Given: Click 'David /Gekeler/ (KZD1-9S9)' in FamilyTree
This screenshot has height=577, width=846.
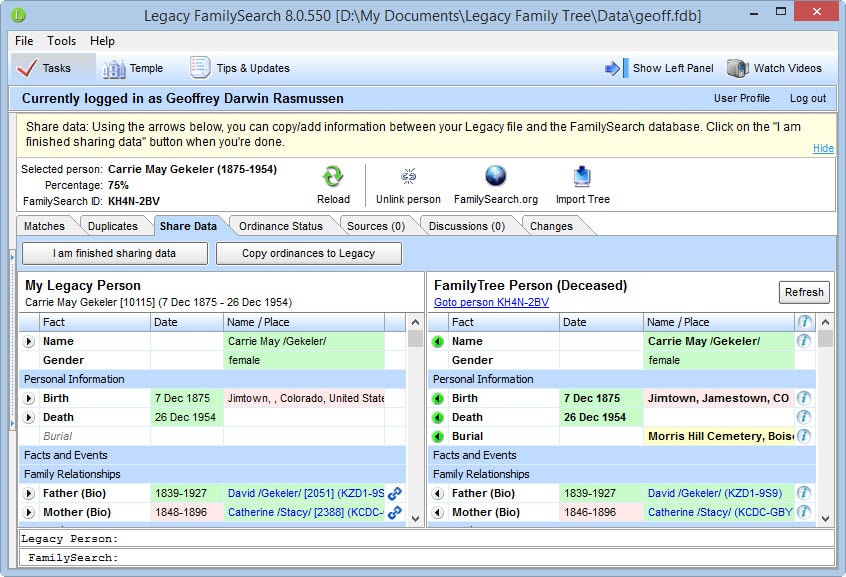Looking at the screenshot, I should (x=714, y=493).
